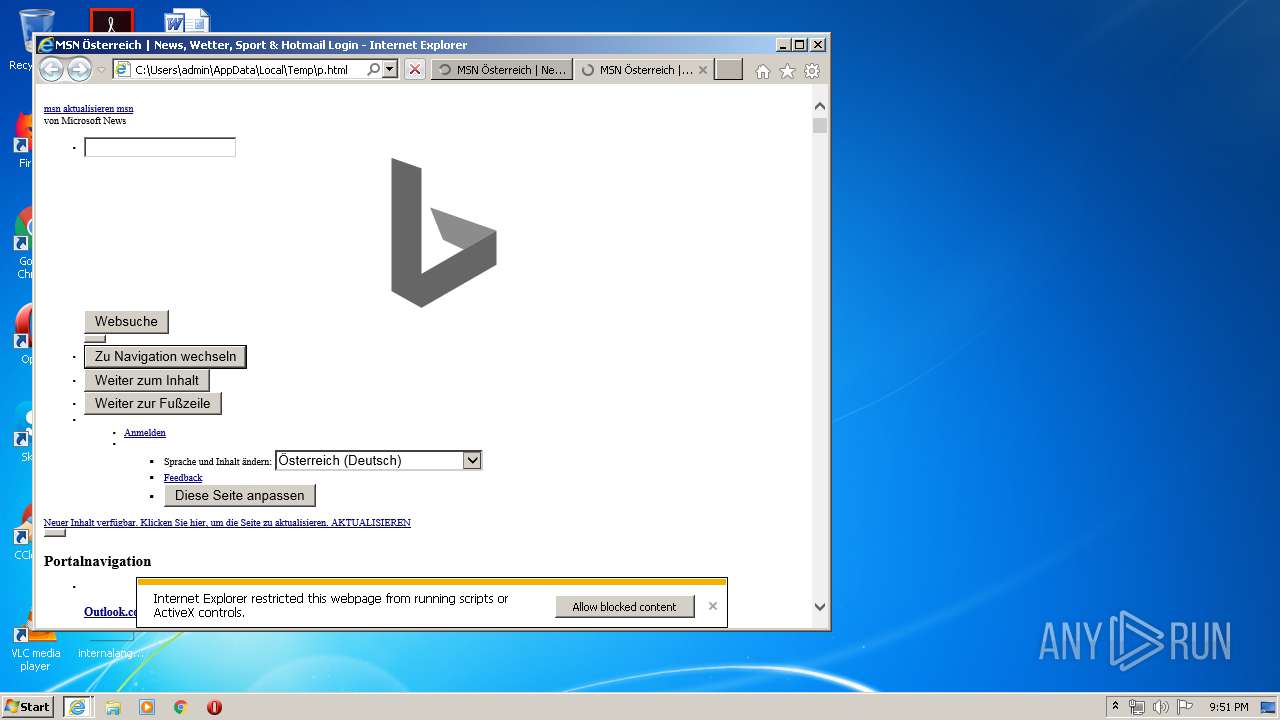This screenshot has width=1280, height=720.
Task: Go back with the browser Back arrow
Action: (51, 69)
